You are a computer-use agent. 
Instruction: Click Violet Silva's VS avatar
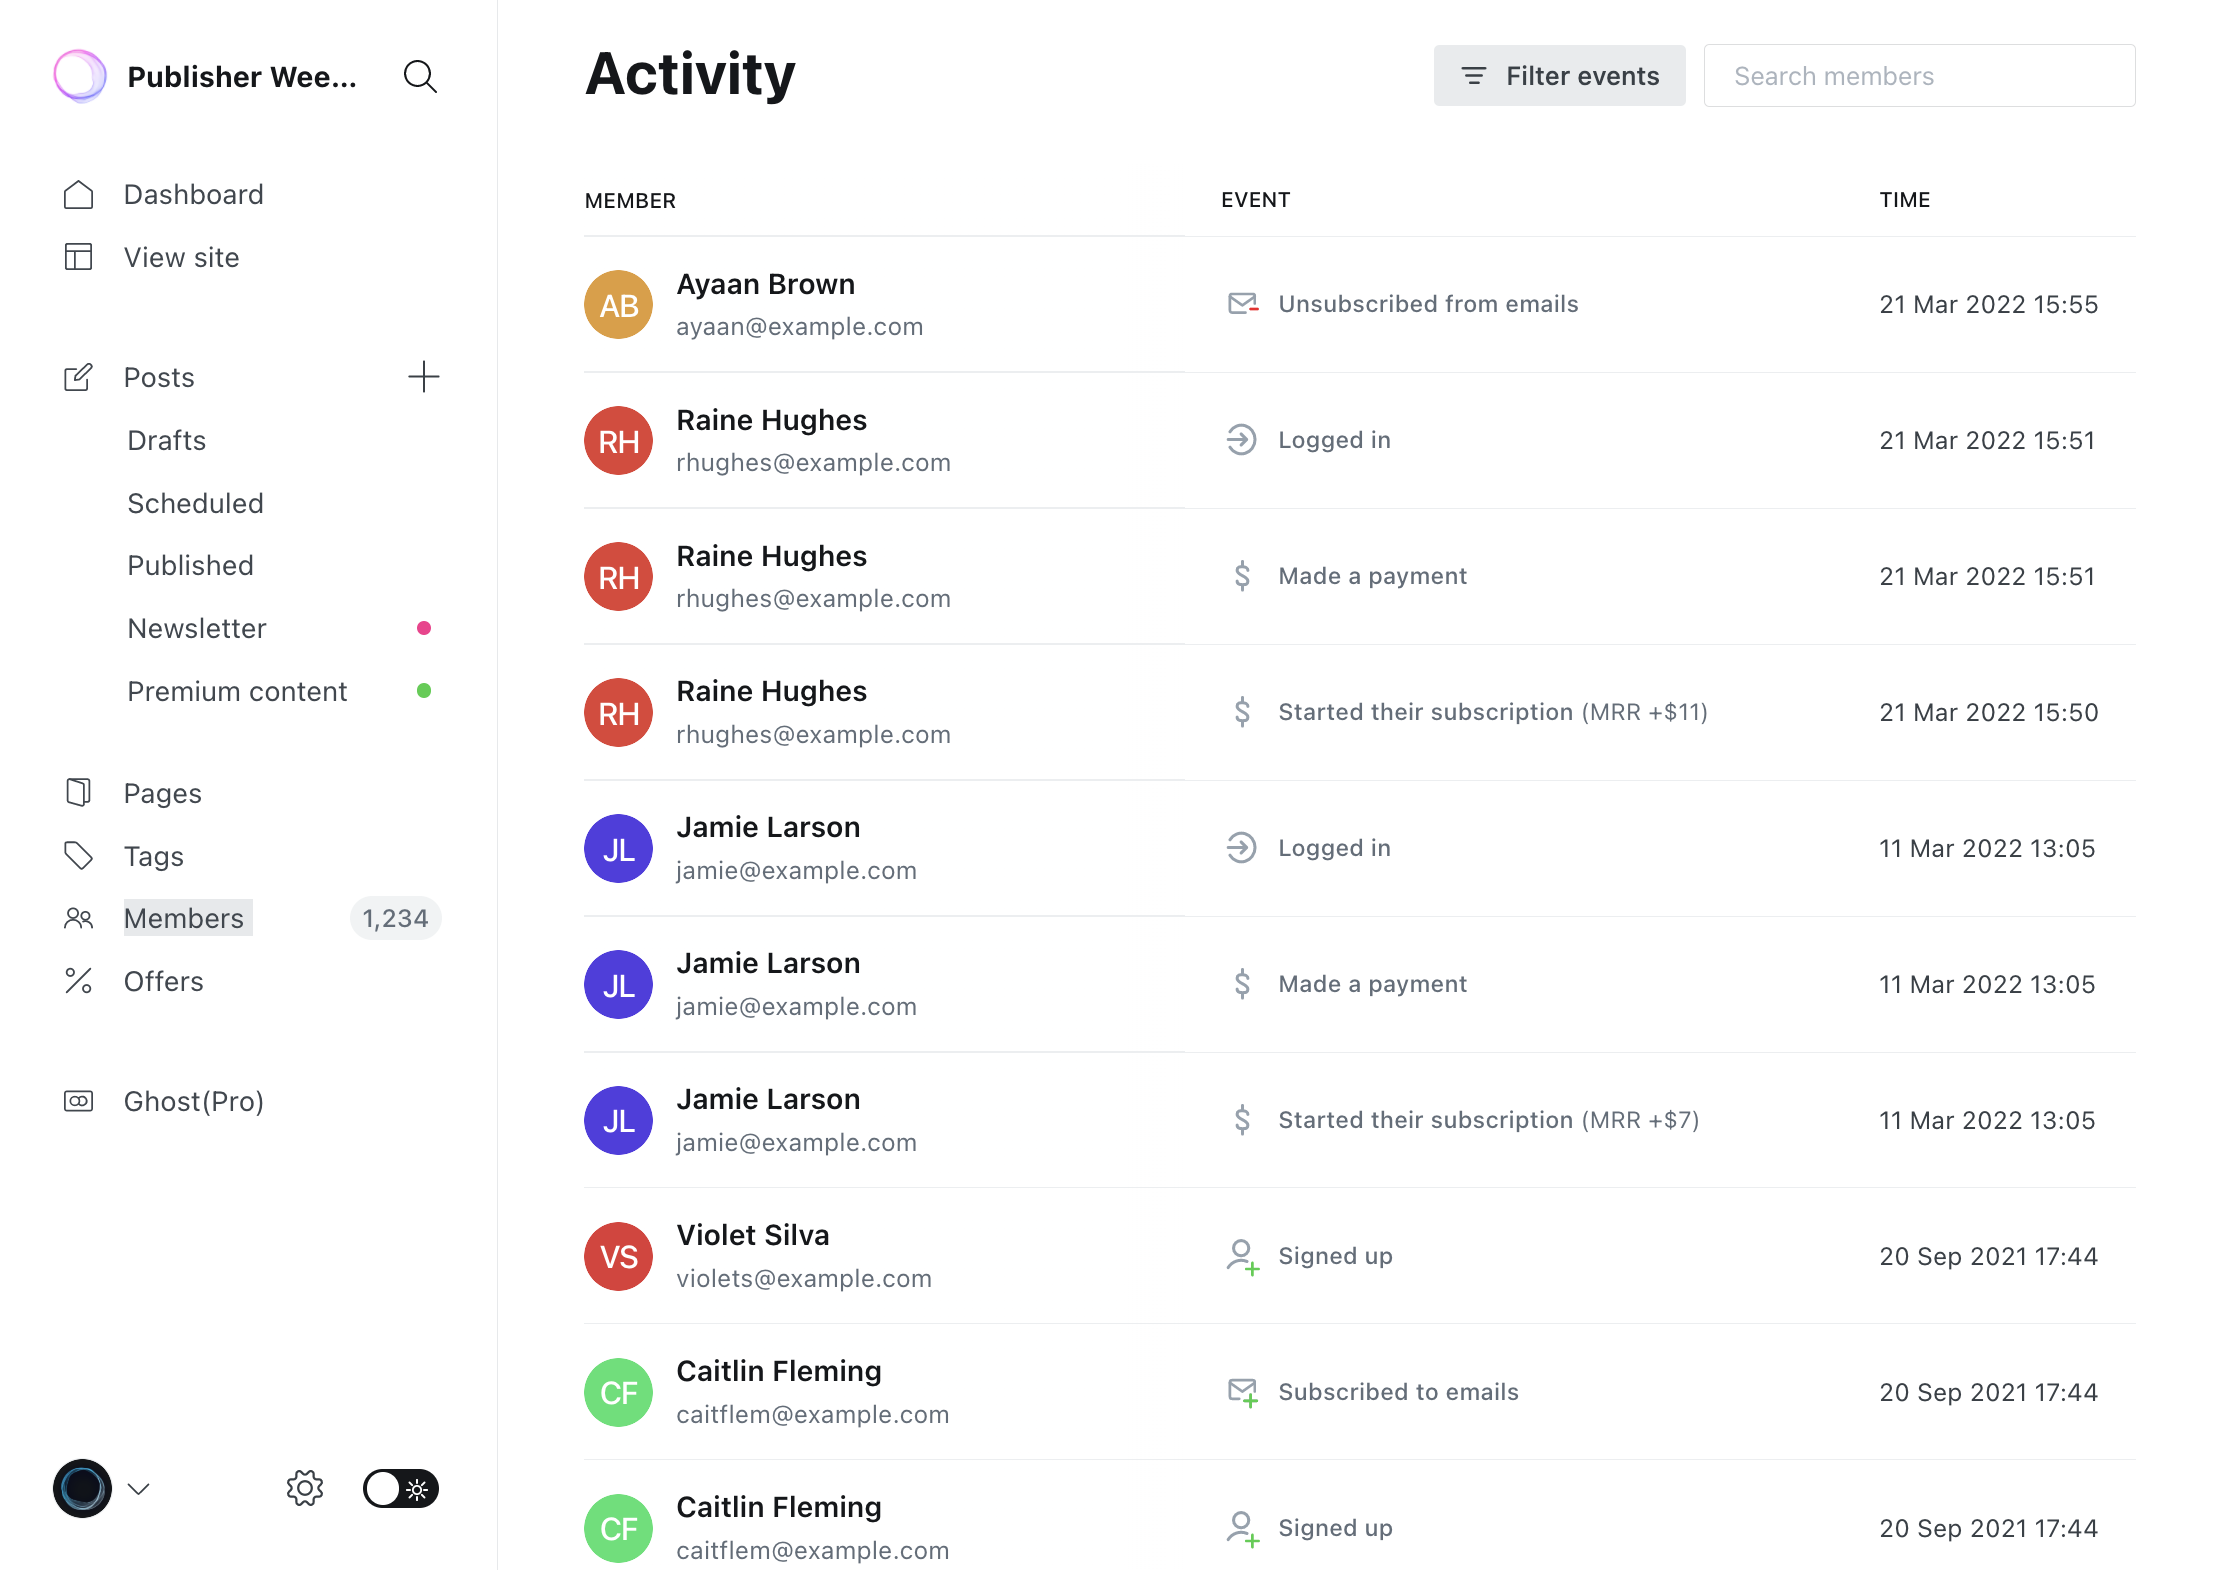pos(619,1257)
